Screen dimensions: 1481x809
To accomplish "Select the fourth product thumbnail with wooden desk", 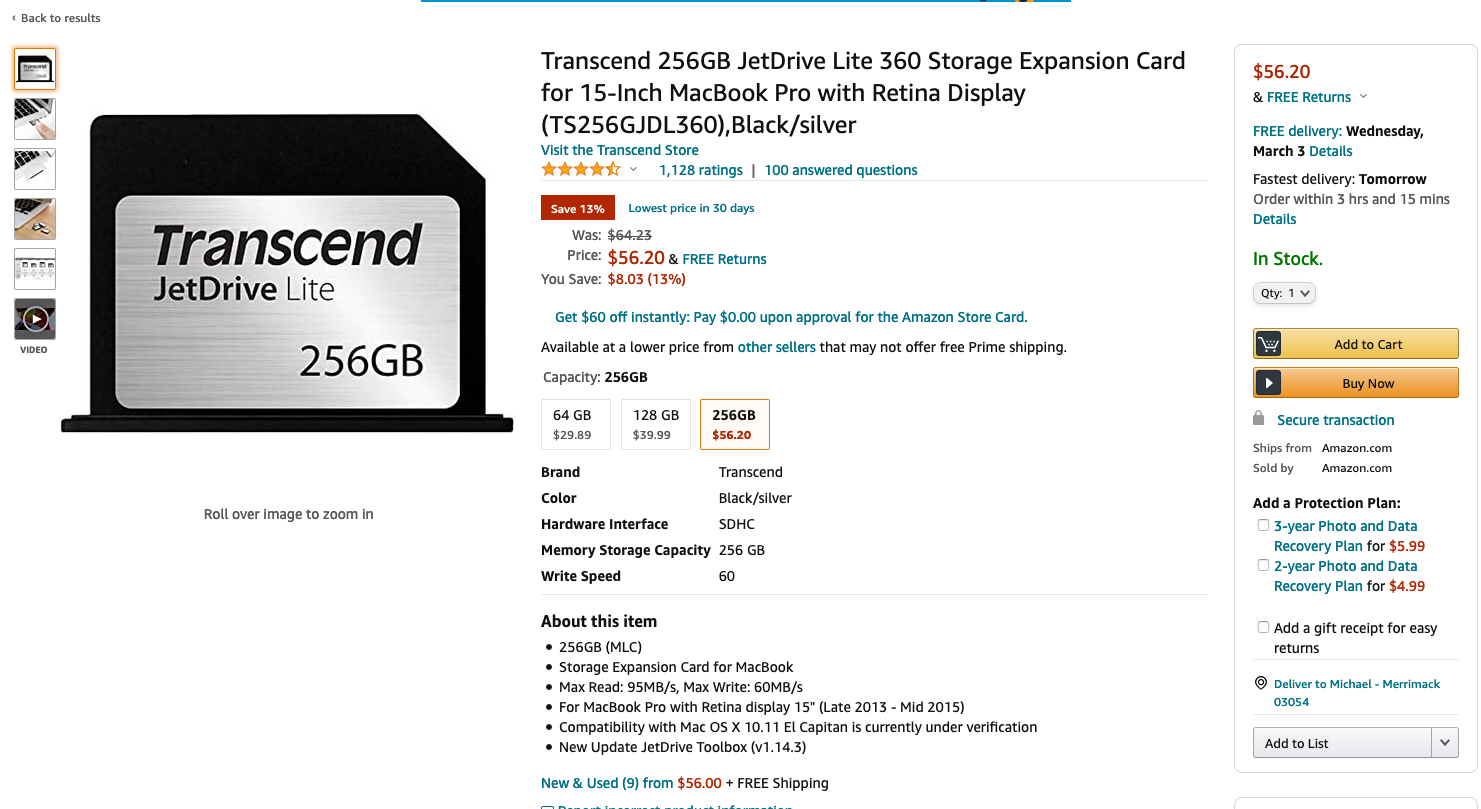I will (x=35, y=219).
